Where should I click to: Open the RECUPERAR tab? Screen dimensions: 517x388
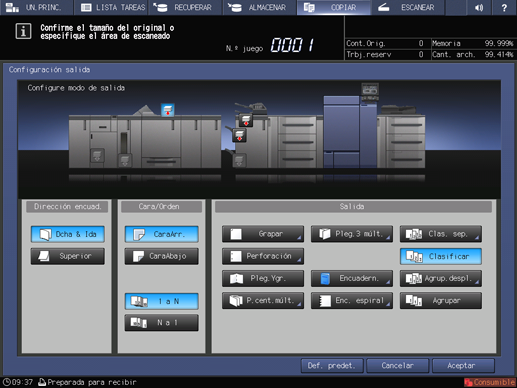pyautogui.click(x=185, y=7)
